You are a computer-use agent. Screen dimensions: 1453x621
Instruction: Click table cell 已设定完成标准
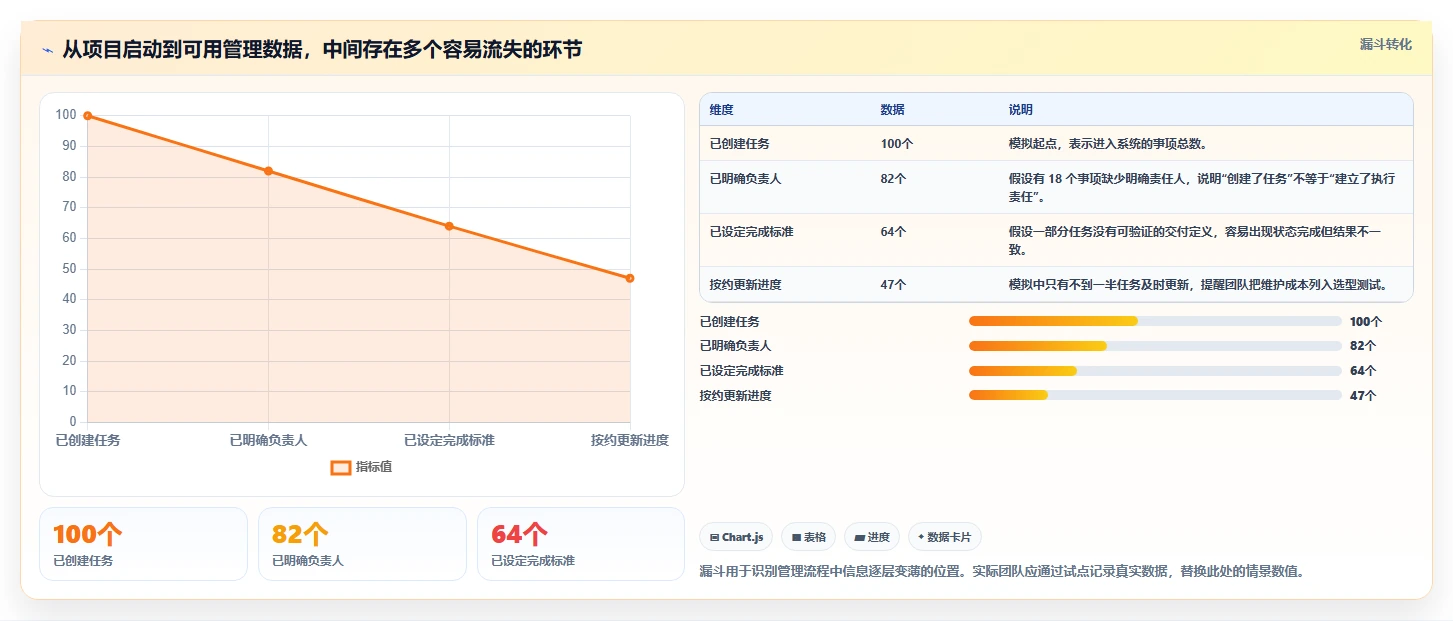point(751,232)
